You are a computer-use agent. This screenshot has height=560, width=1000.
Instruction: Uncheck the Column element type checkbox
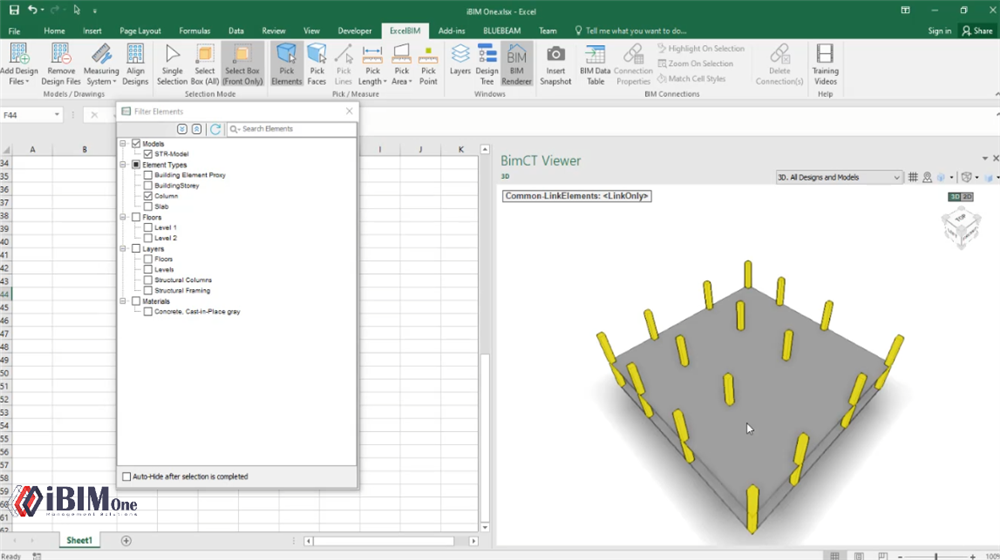[148, 196]
